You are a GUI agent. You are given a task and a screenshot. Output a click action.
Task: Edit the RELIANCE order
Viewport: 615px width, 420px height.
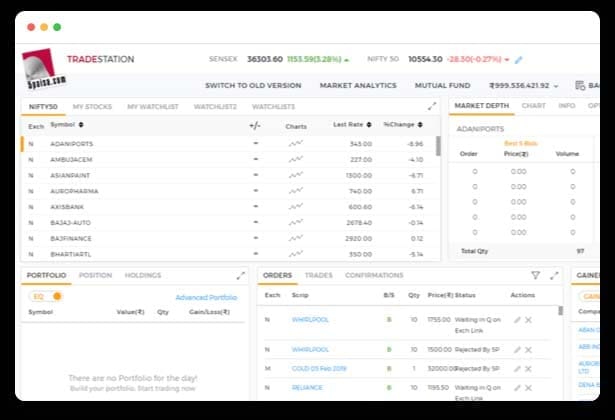point(517,388)
